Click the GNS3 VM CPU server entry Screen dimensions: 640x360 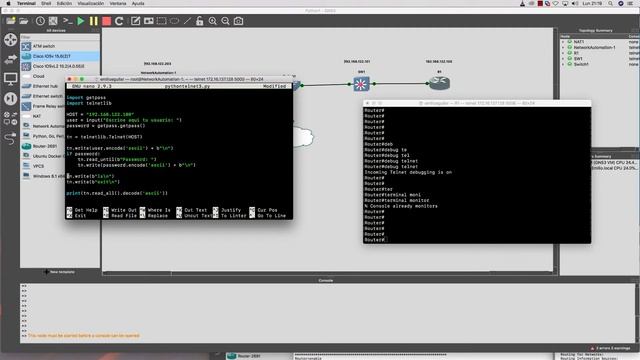coord(614,162)
